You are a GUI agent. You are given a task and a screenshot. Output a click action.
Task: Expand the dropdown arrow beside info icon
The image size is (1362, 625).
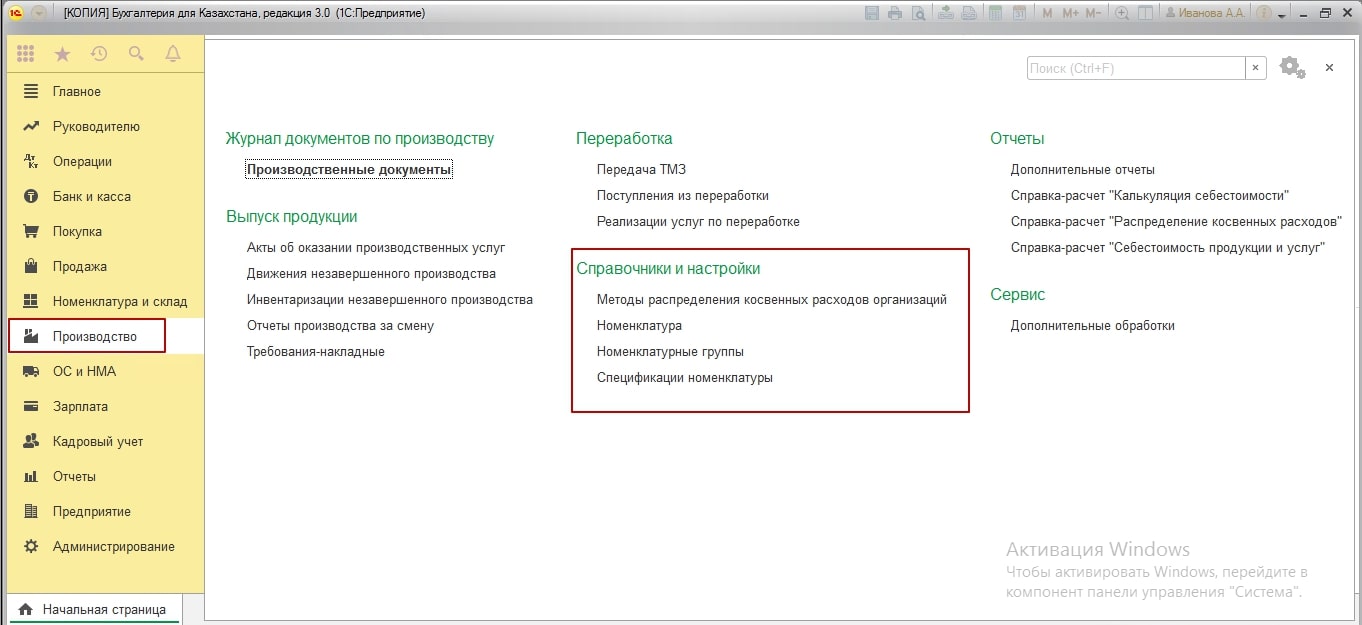[x=1281, y=14]
